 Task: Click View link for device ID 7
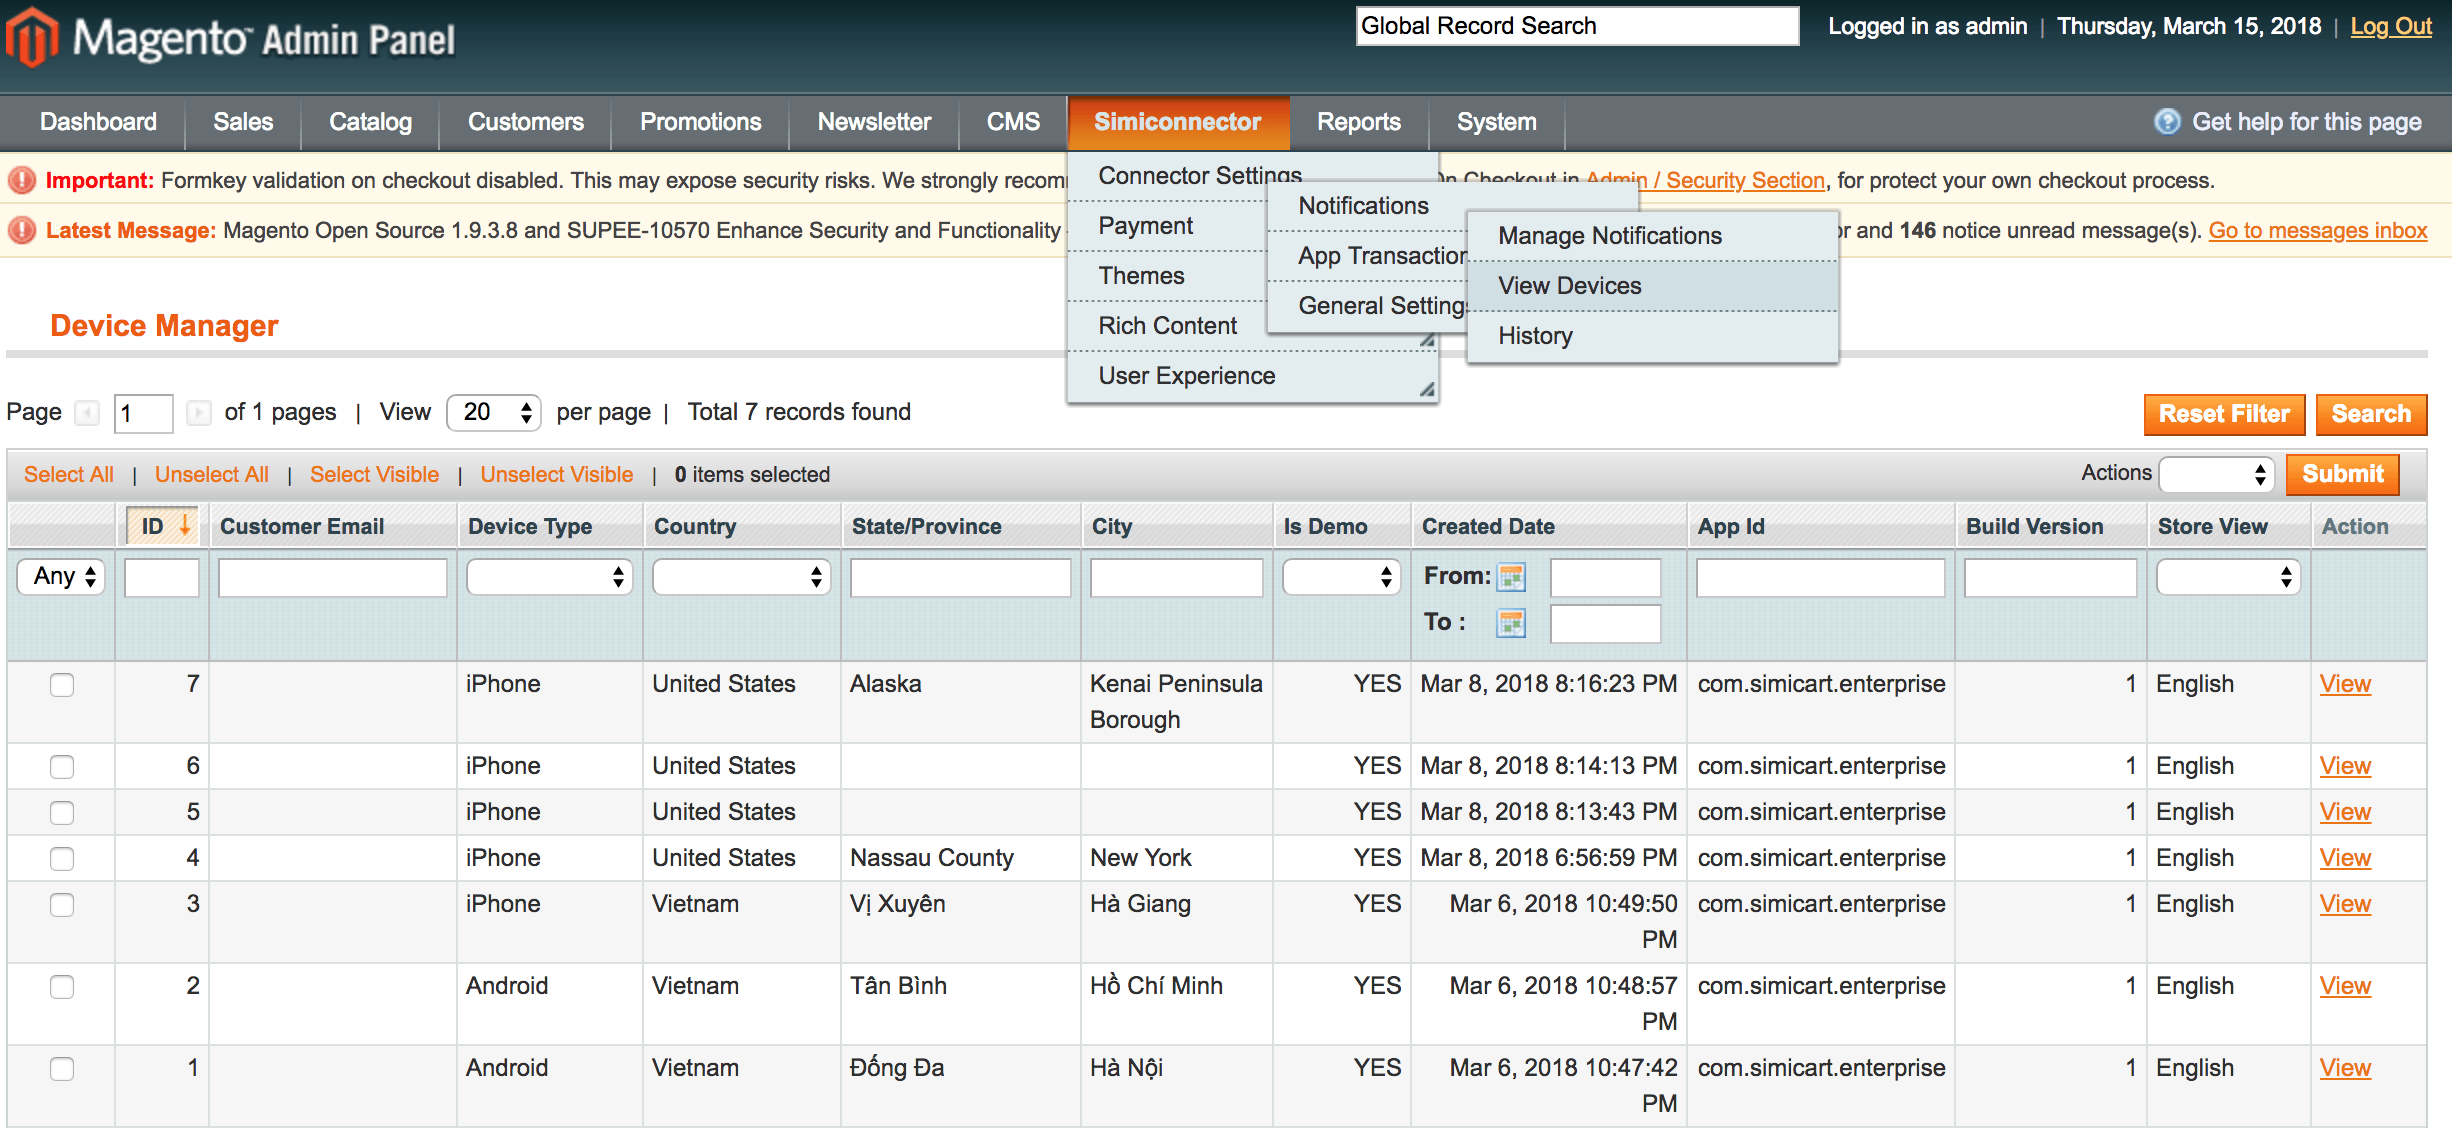coord(2345,685)
